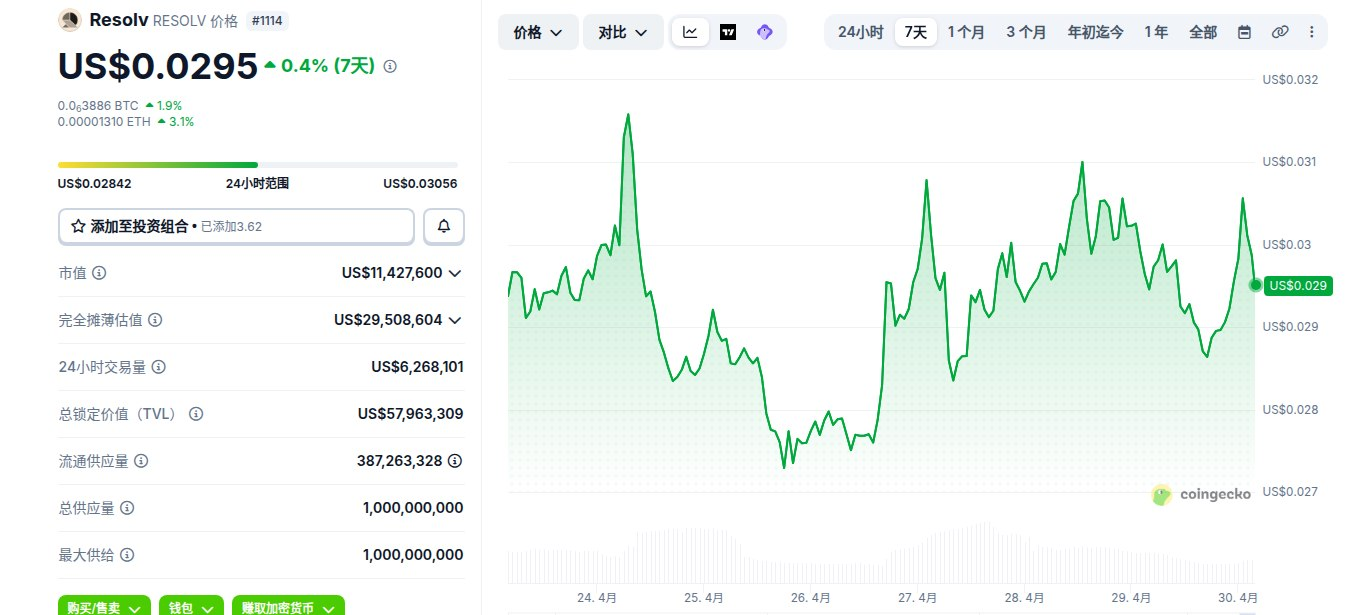1360x615 pixels.
Task: Click the US$0.029 current price tag
Action: (1299, 286)
